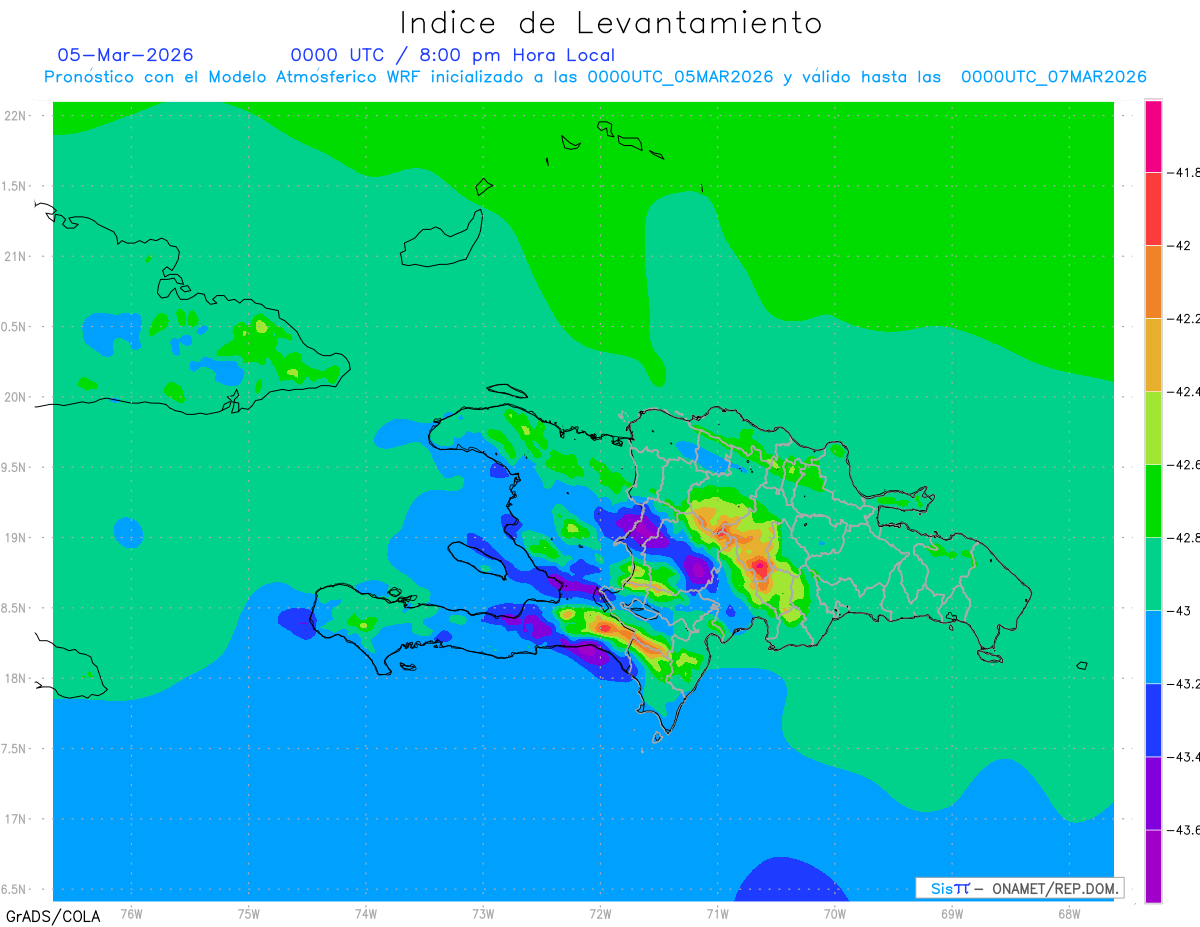1200x927 pixels.
Task: Click the 'Pronostico con el Modelo Atmosferico WRF' subtitle
Action: click(x=235, y=77)
